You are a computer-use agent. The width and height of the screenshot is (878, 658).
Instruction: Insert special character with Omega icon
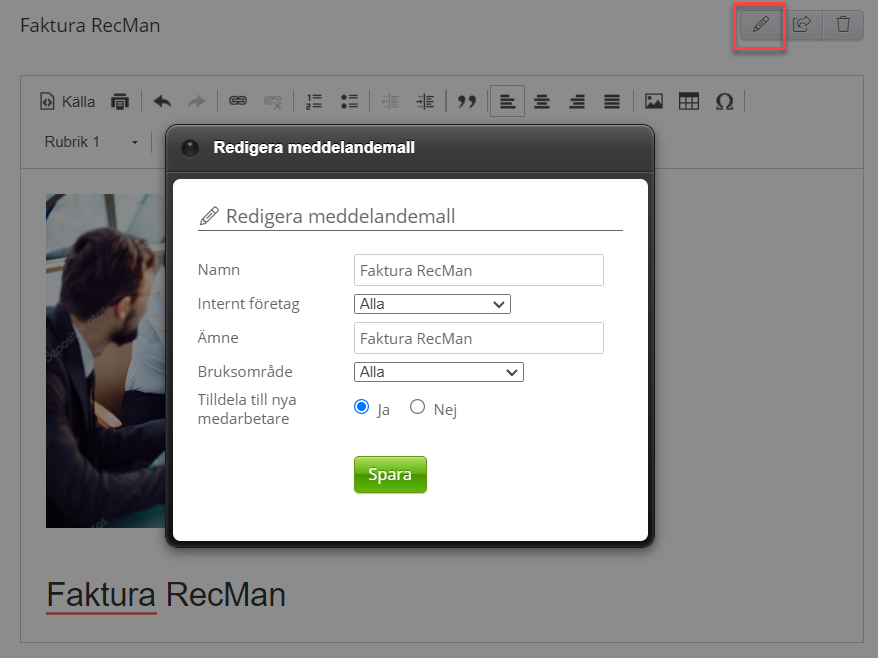click(724, 101)
